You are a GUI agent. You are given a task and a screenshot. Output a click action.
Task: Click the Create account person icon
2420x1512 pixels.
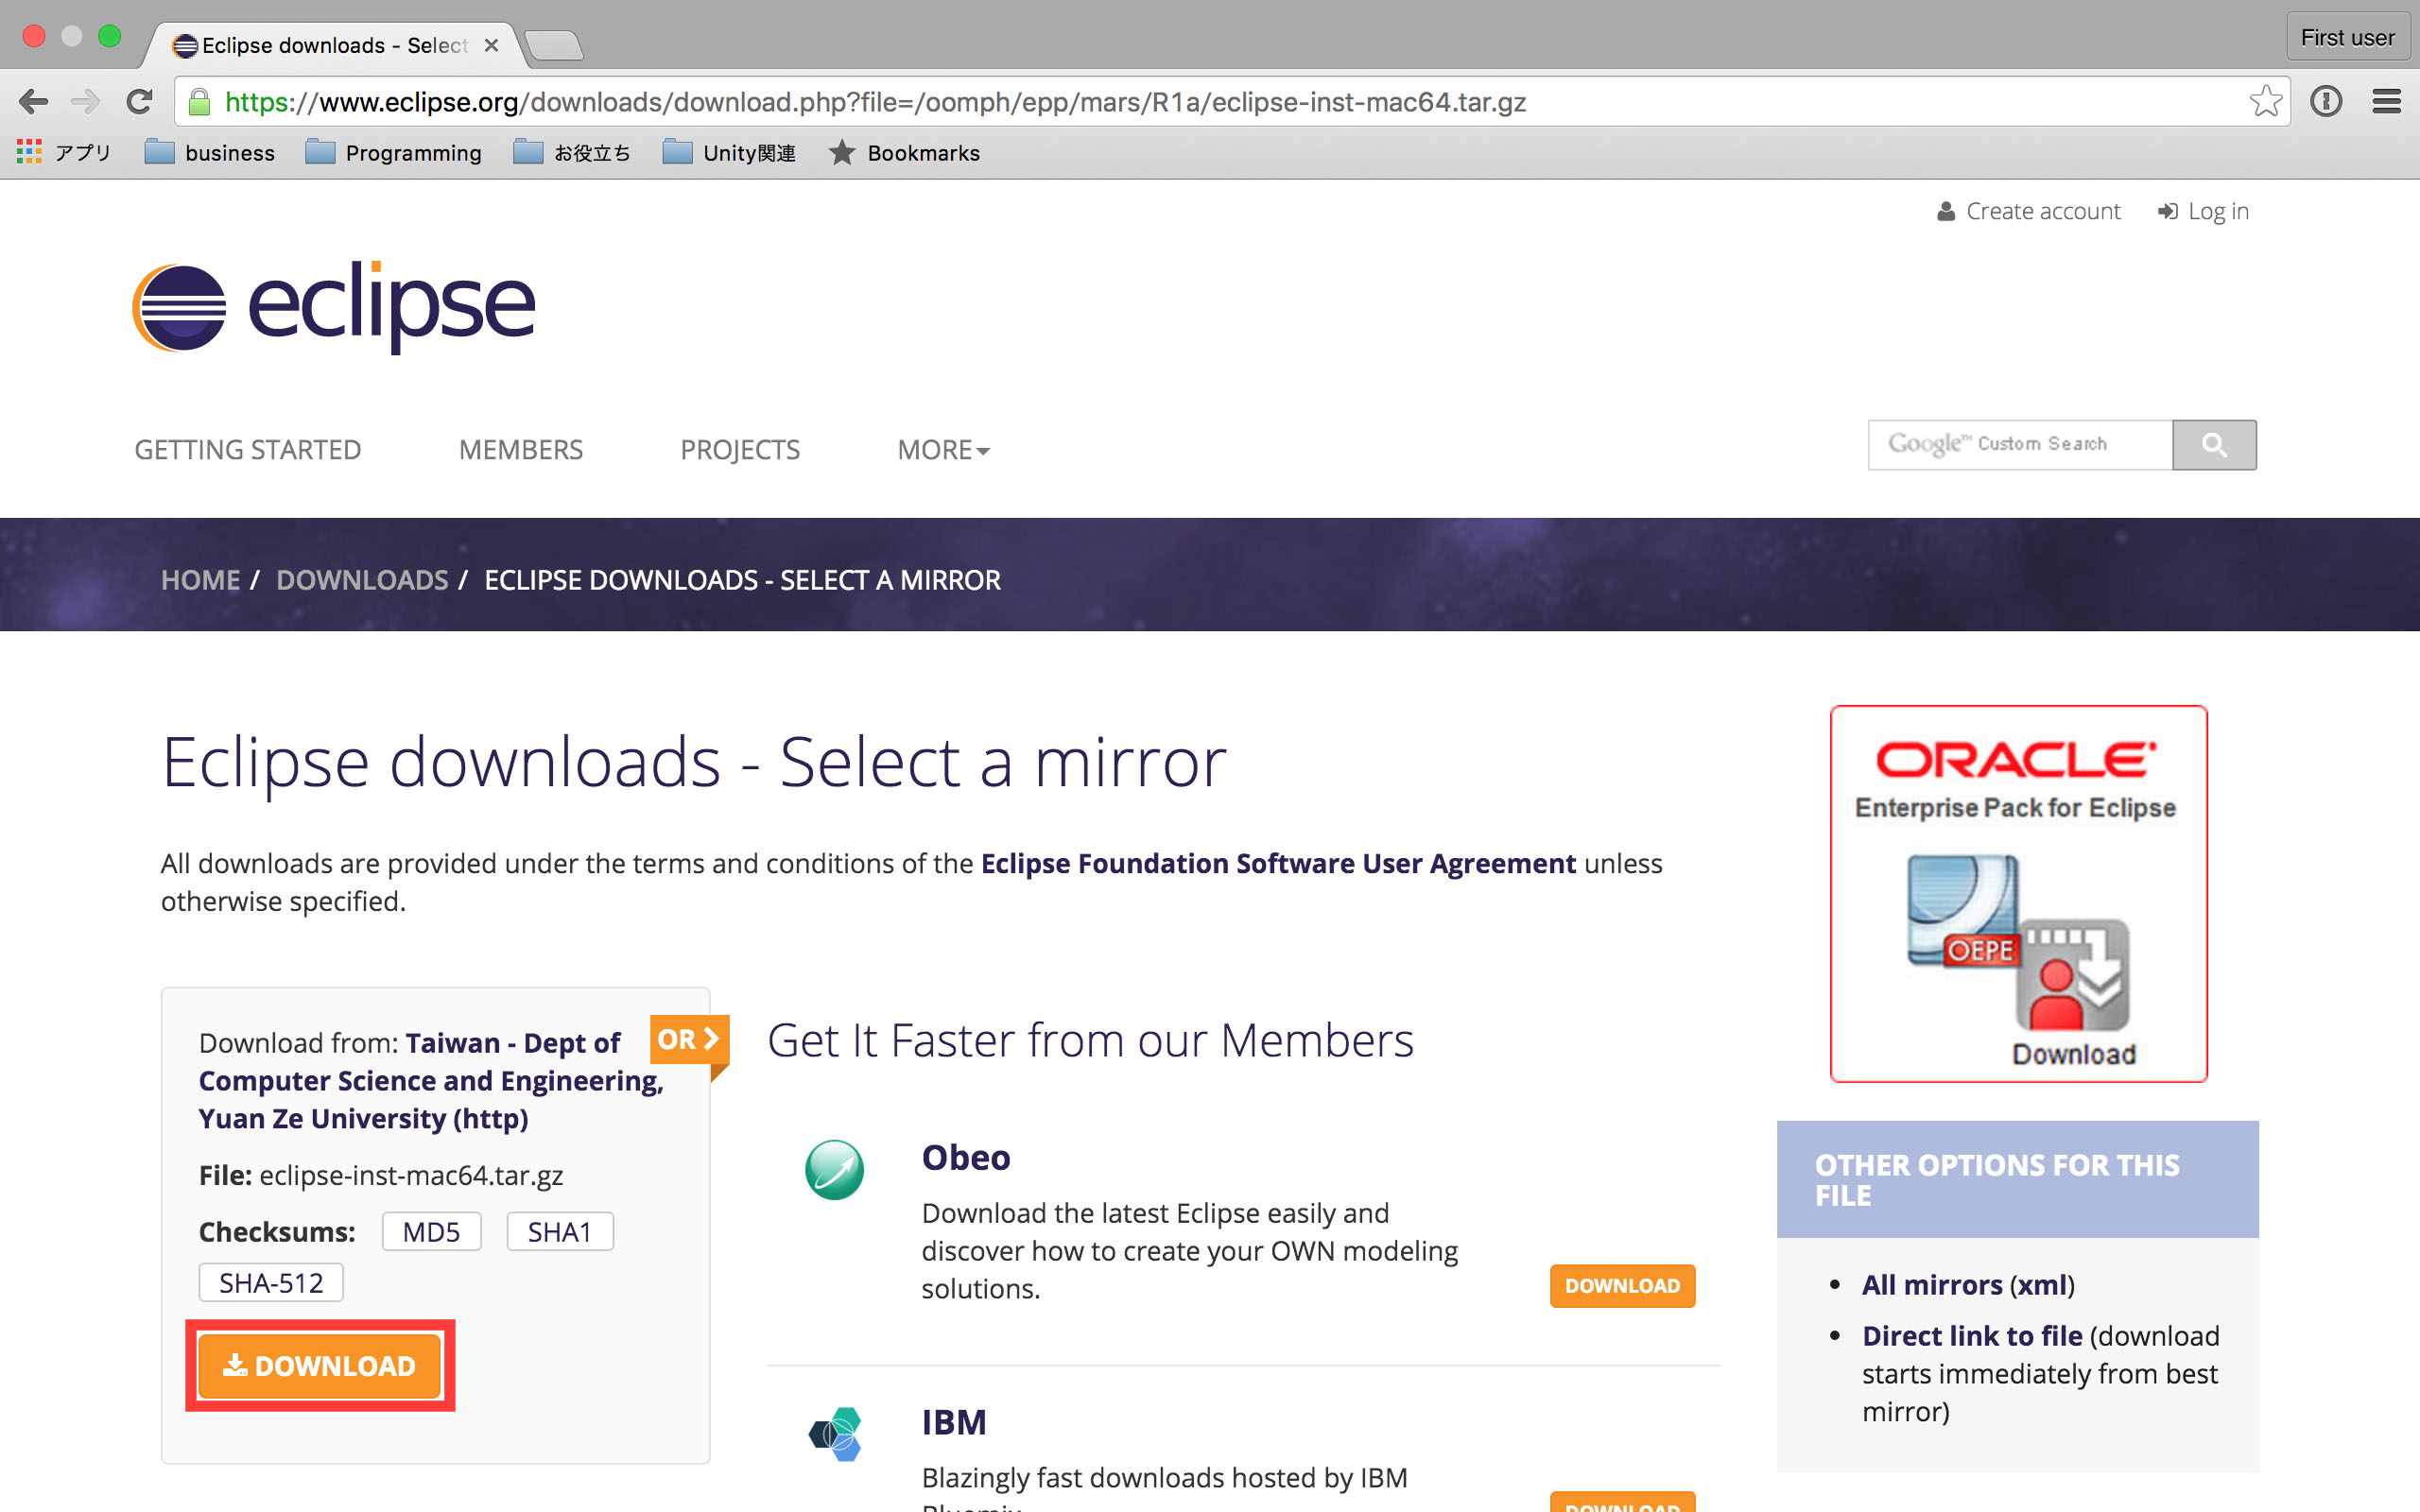pos(1945,211)
